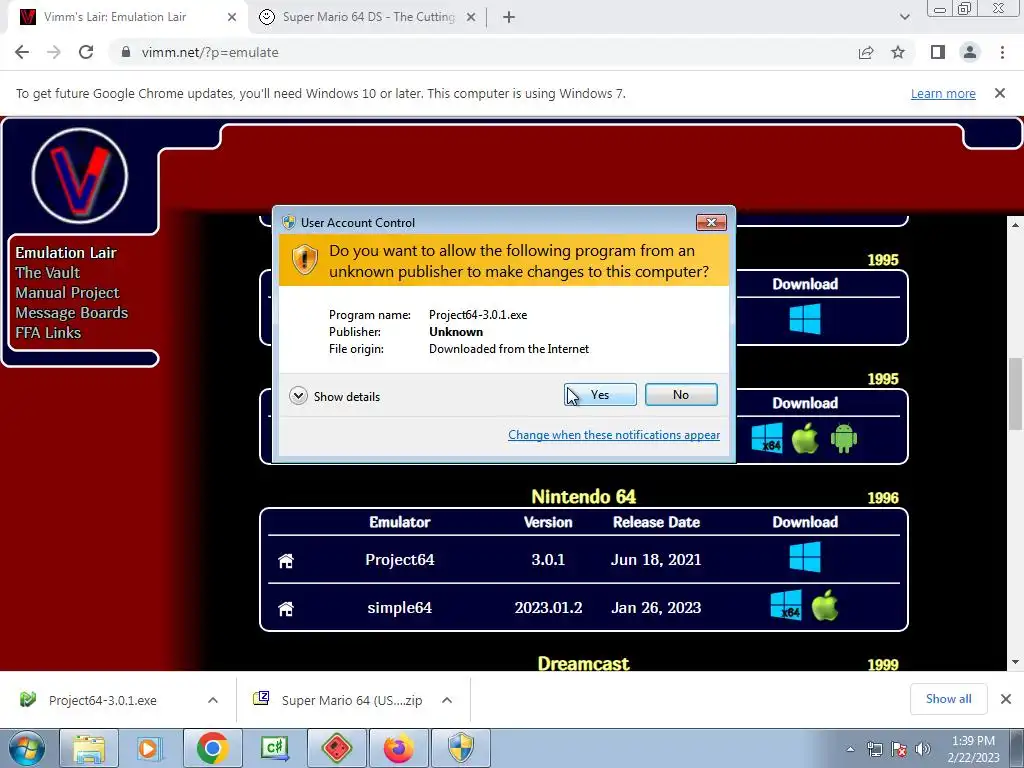Open Firefox from taskbar

tap(398, 748)
